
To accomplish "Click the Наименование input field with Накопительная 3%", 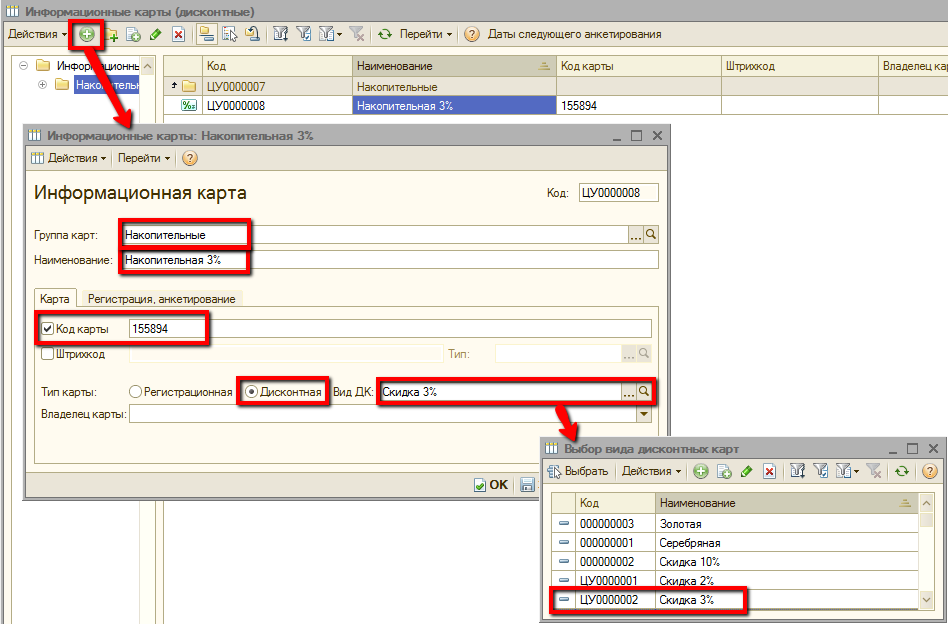I will pyautogui.click(x=388, y=260).
